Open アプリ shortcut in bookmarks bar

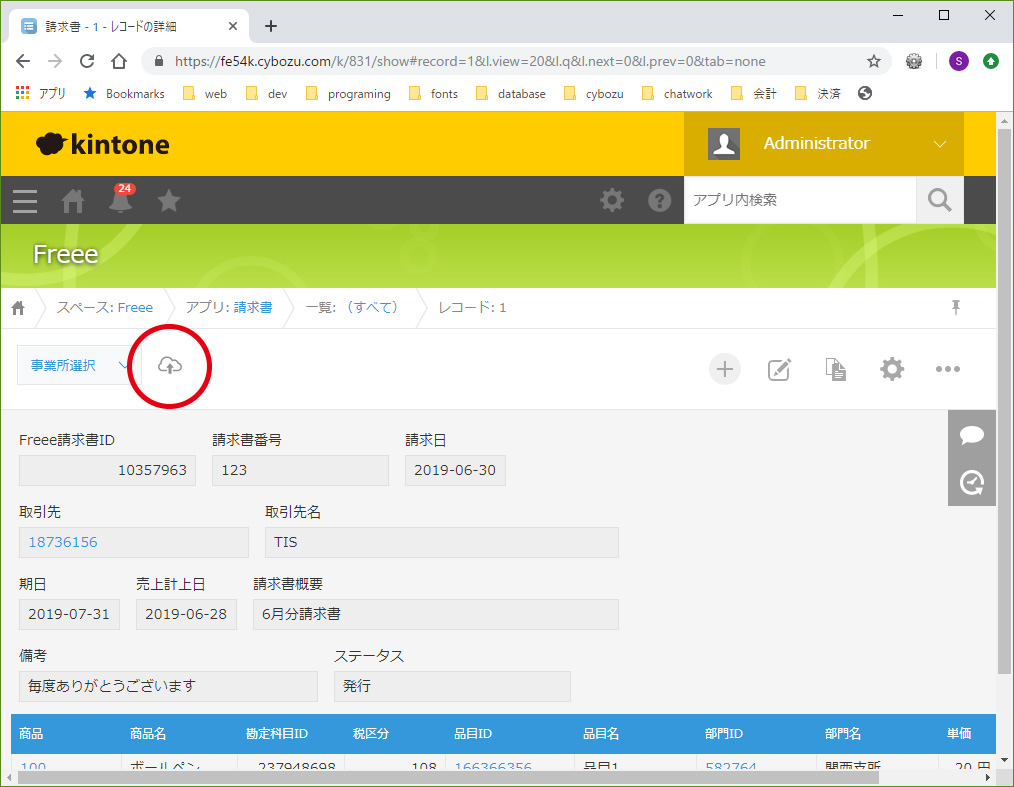point(41,94)
